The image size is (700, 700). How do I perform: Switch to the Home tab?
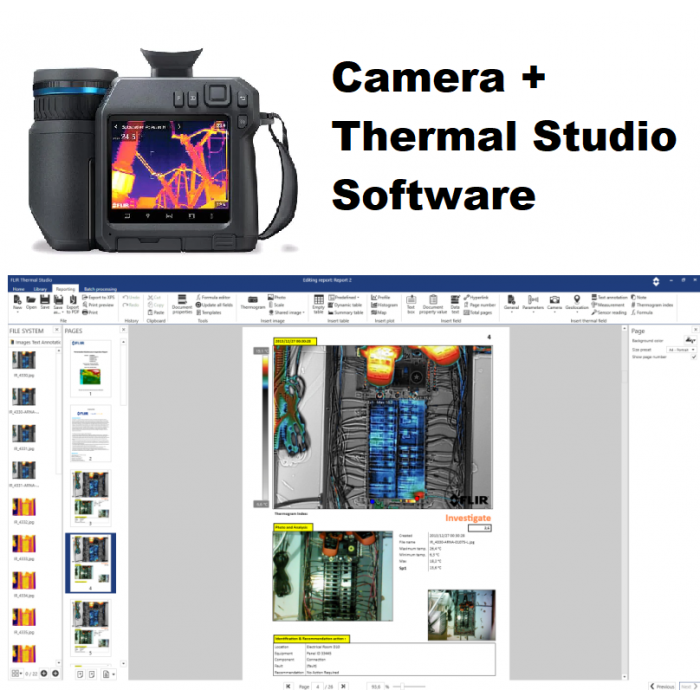pos(18,289)
